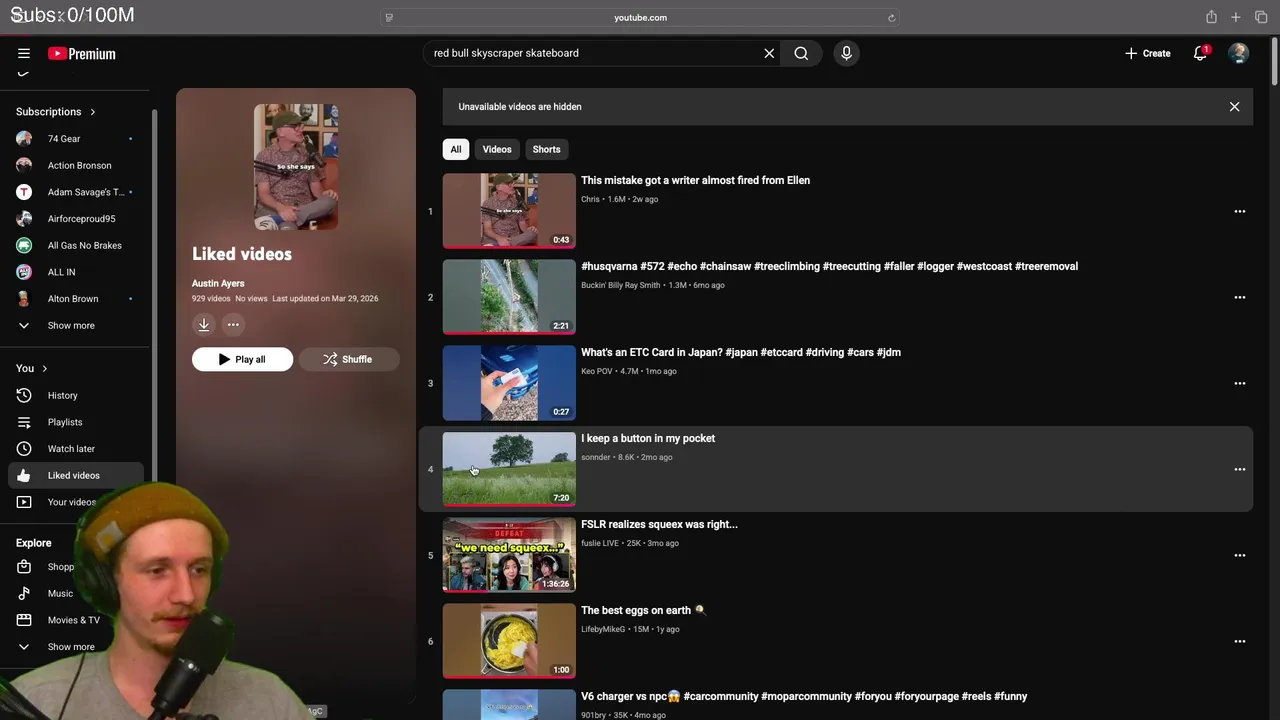Viewport: 1280px width, 720px height.
Task: Select the Videos filter chip
Action: (x=497, y=149)
